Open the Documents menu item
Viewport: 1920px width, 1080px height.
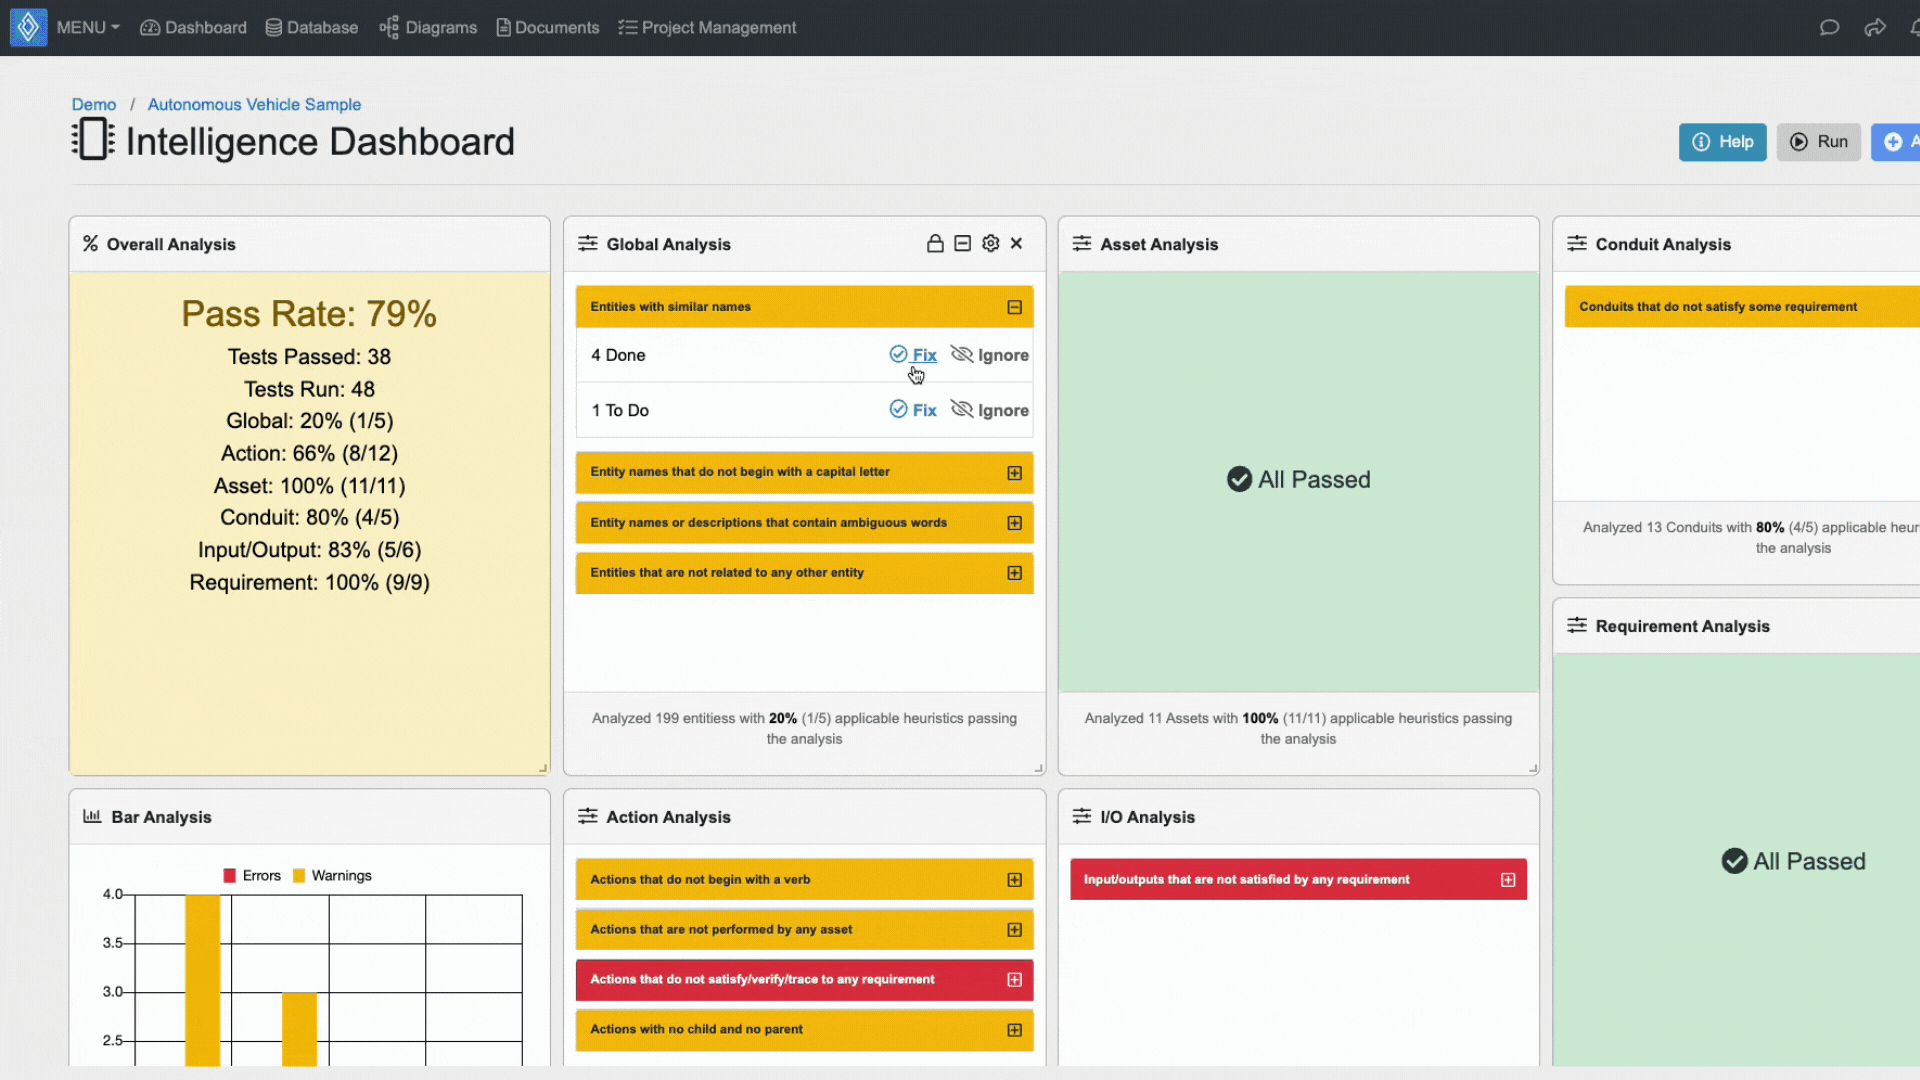click(x=546, y=28)
